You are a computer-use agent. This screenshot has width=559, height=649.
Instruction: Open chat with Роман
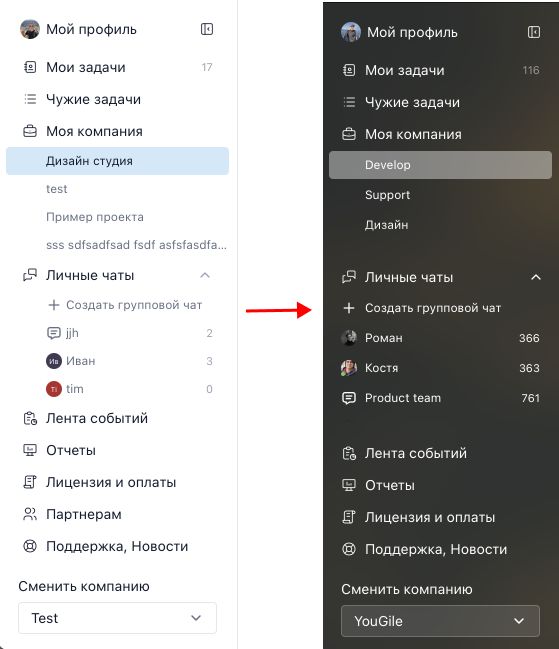(x=440, y=338)
